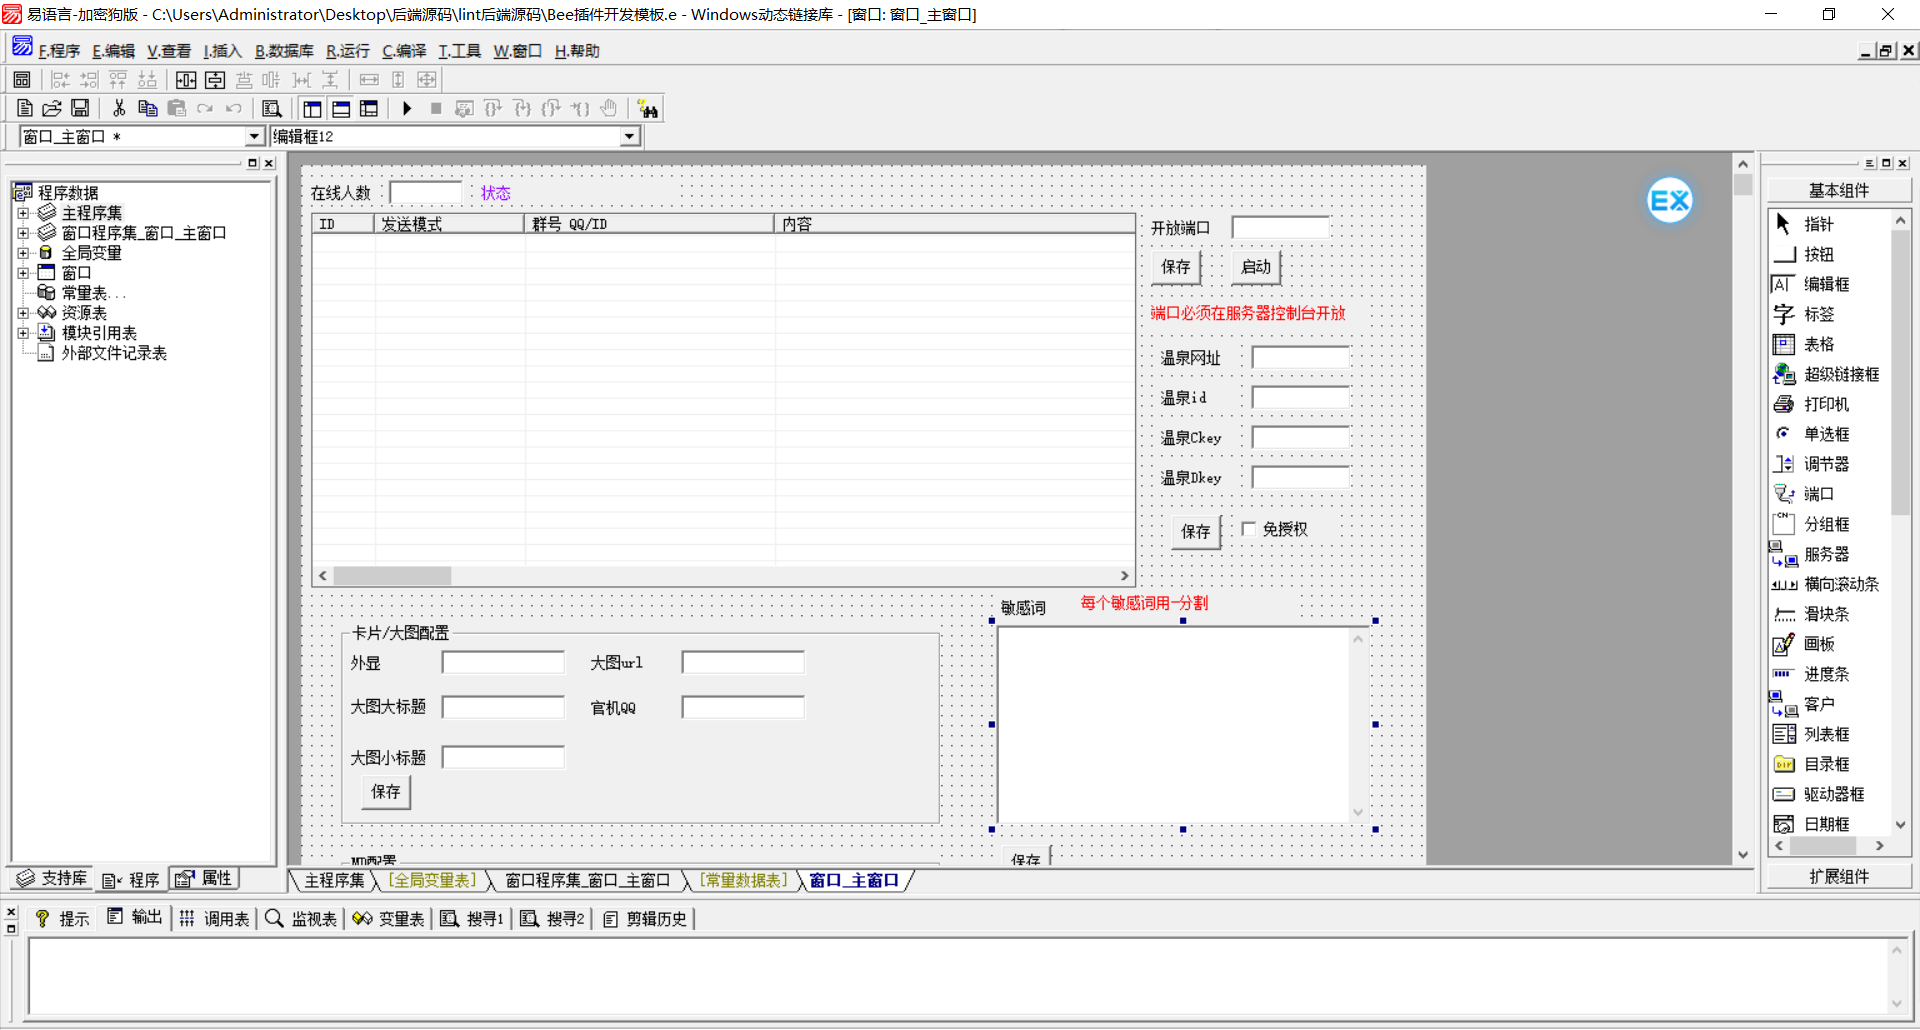Viewport: 1920px width, 1030px height.
Task: Switch to the [全局变量表] tab
Action: 433,880
